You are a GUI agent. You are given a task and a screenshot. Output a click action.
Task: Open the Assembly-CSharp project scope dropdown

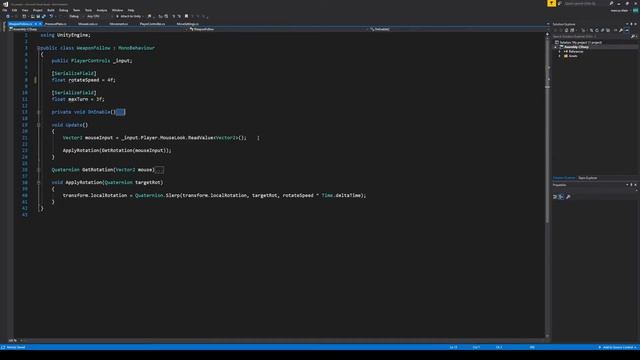(98, 29)
